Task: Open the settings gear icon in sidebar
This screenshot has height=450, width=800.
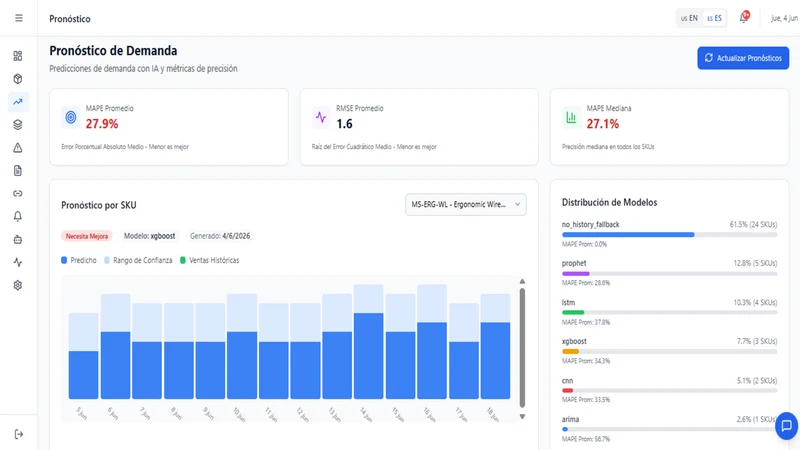Action: 18,286
